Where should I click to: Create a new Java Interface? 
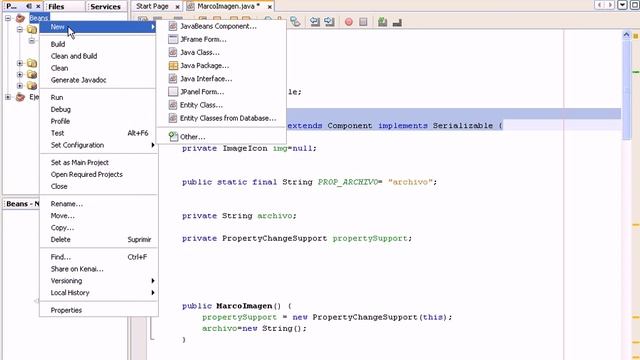coord(221,78)
